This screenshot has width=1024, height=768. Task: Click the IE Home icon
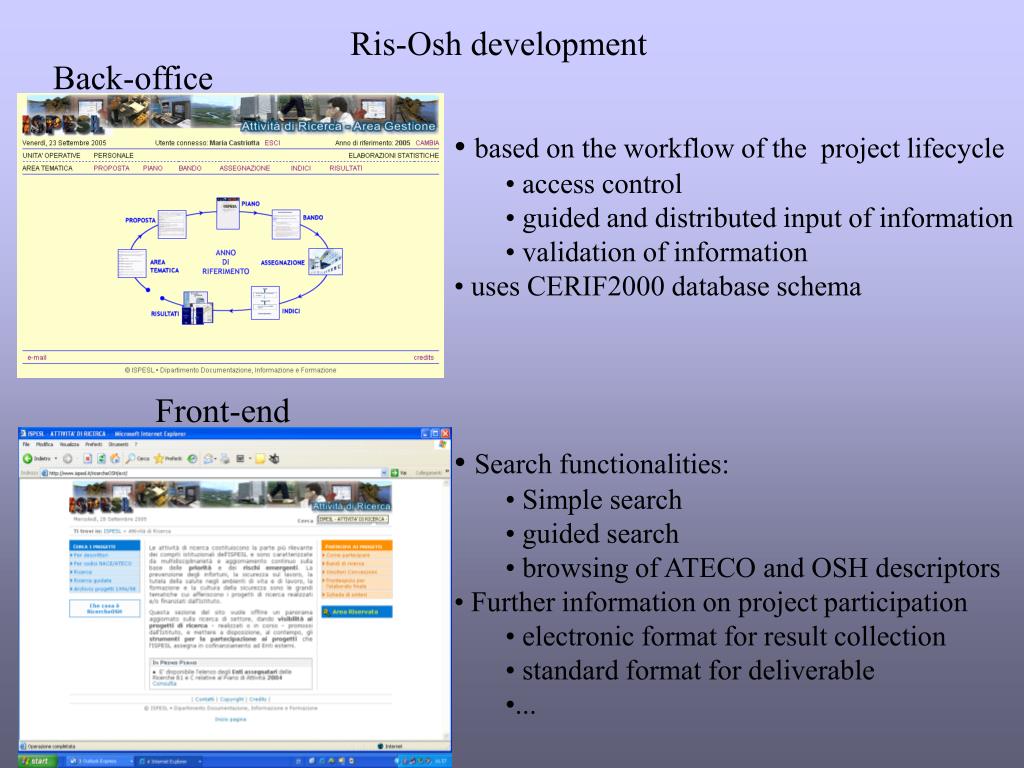[115, 459]
